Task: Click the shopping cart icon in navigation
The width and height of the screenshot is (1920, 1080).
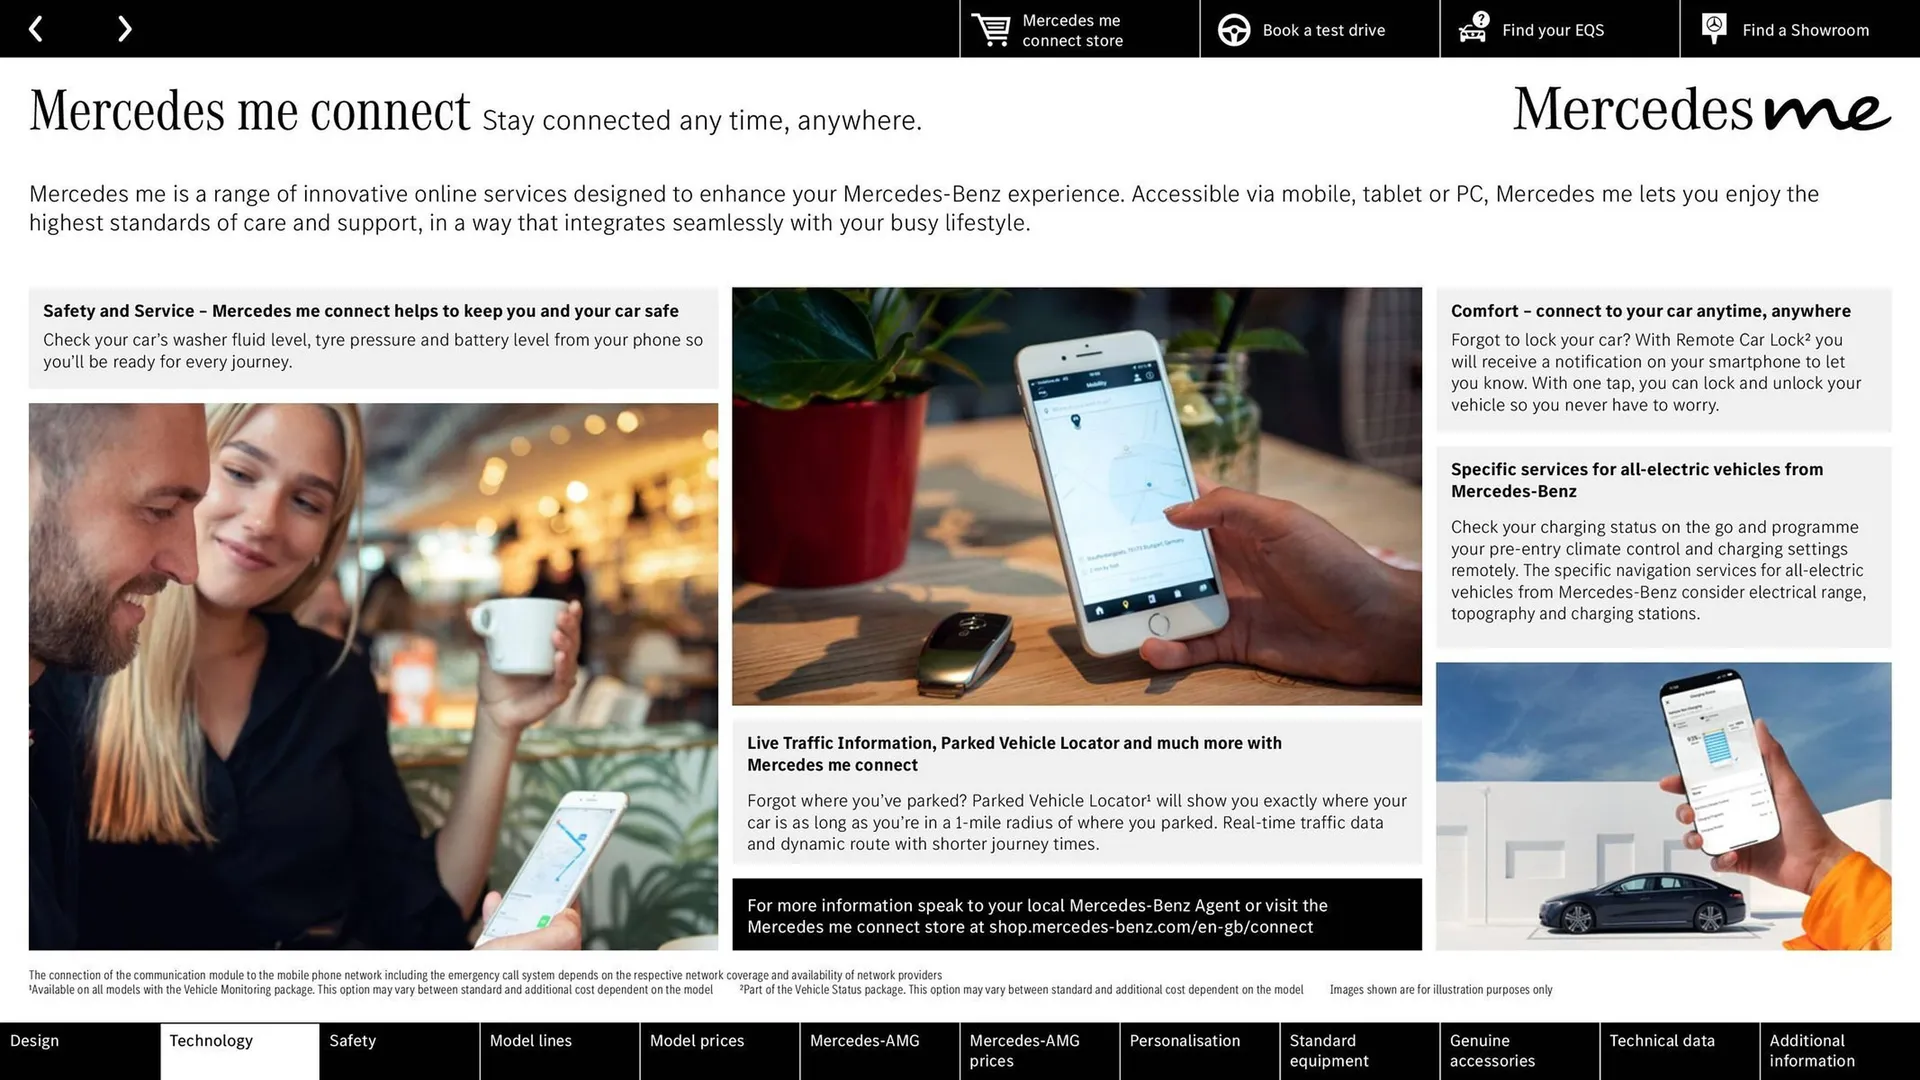Action: pyautogui.click(x=989, y=29)
